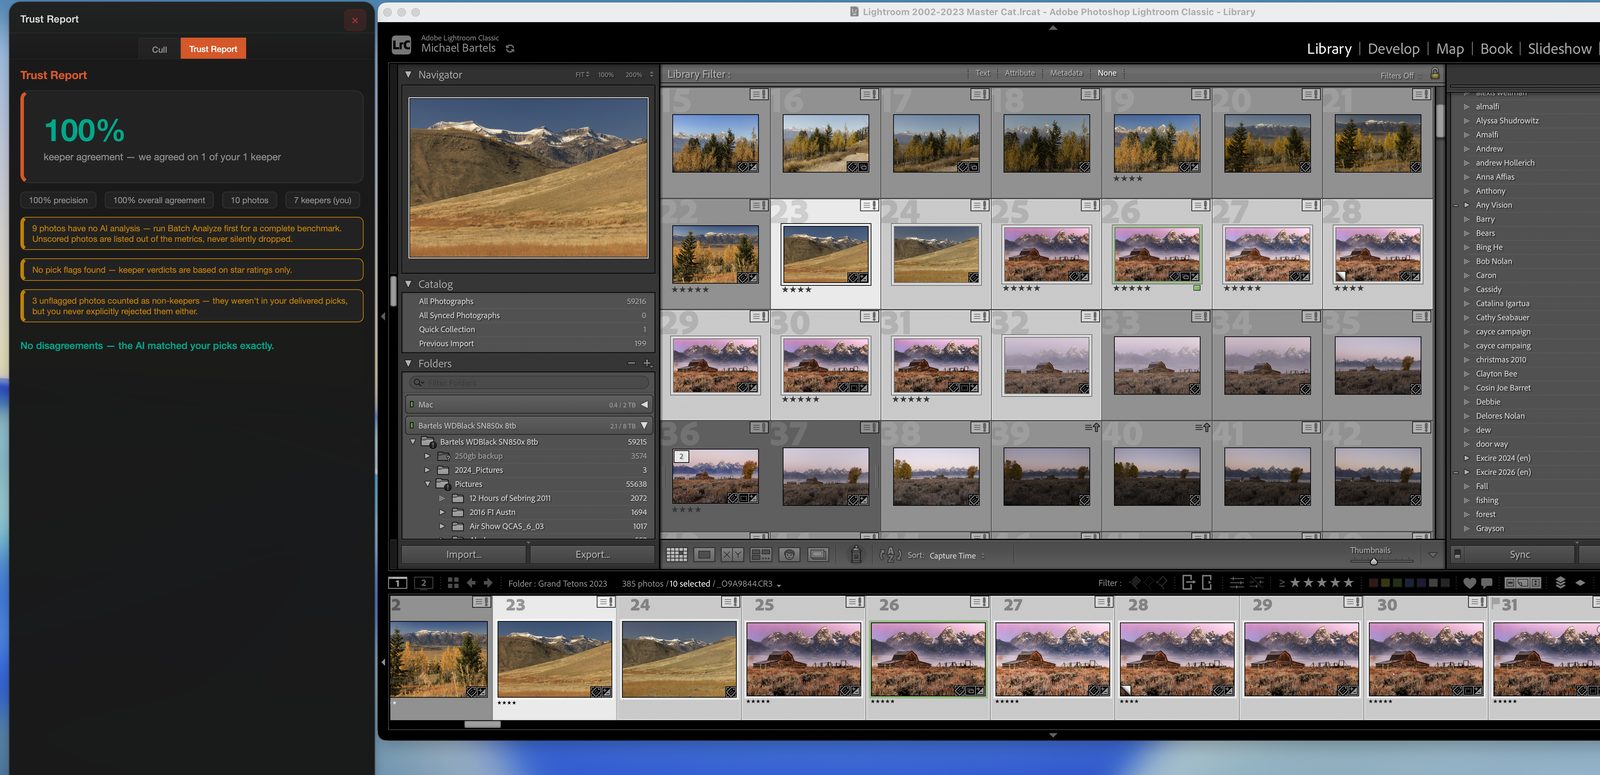Click the Export... button
Screen dimensions: 1600x775
click(x=592, y=554)
